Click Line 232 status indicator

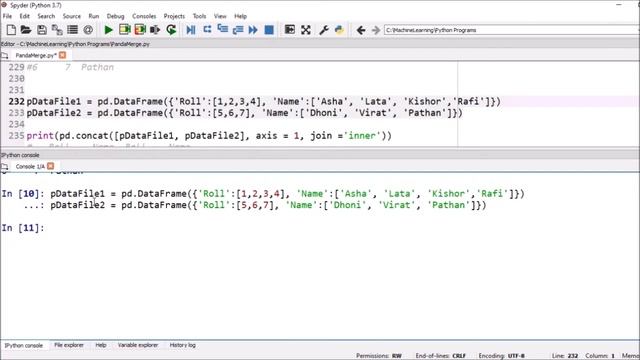click(565, 356)
